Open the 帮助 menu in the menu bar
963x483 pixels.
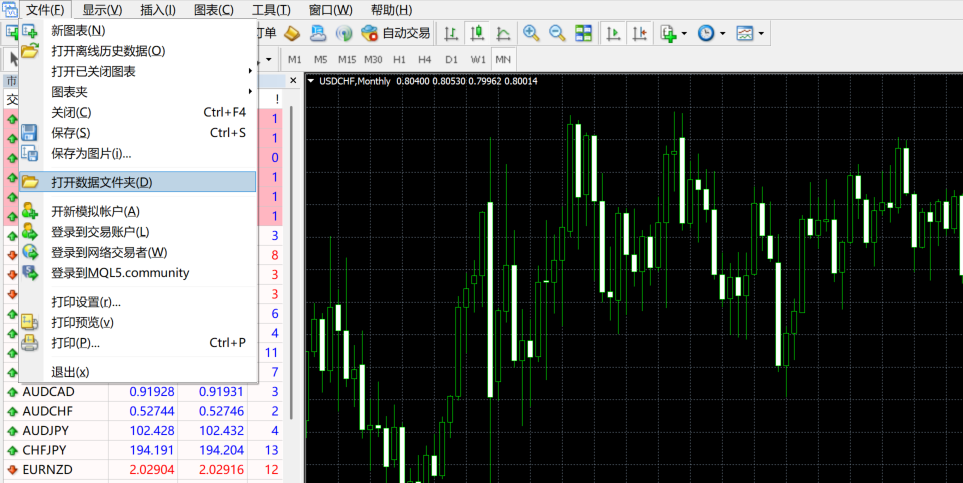click(x=391, y=10)
